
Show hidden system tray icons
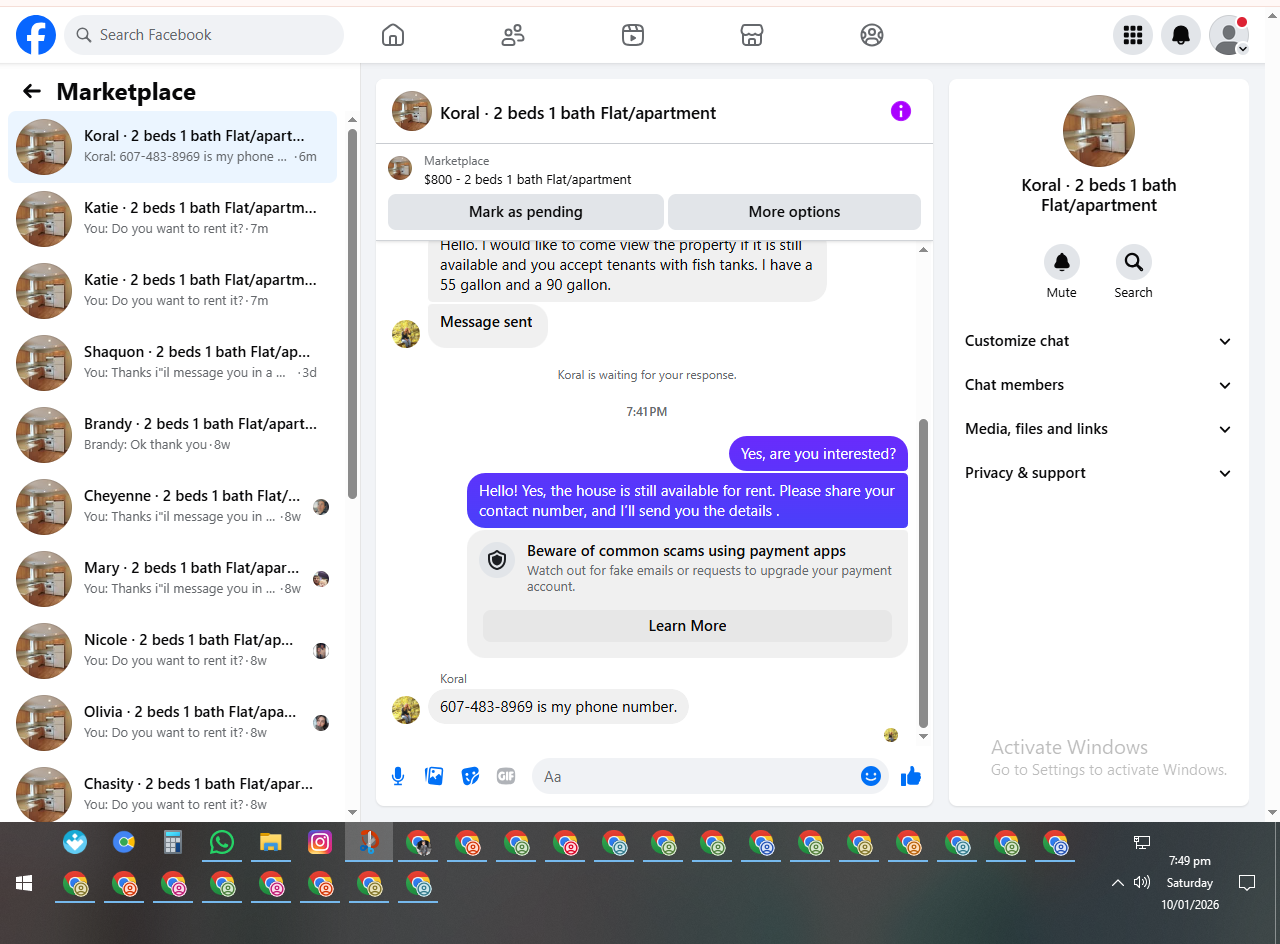click(1117, 883)
